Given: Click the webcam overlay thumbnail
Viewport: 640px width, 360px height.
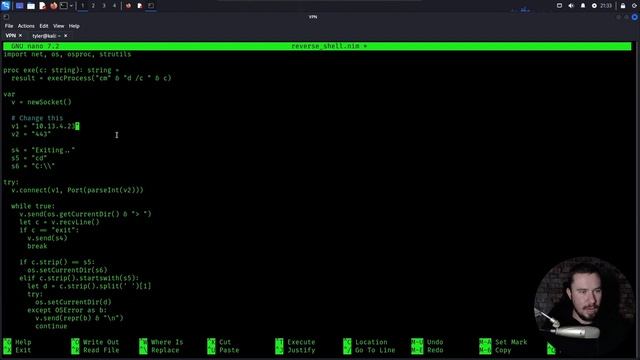Looking at the screenshot, I should click(584, 306).
